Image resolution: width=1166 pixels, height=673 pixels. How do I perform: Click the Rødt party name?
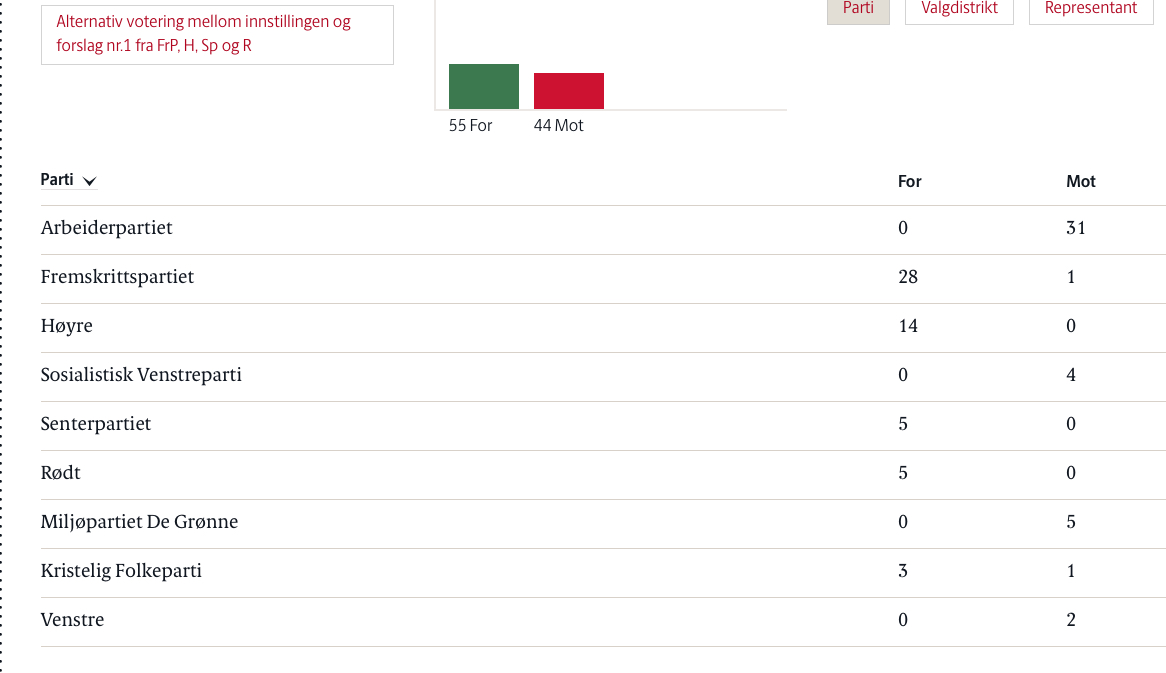61,473
